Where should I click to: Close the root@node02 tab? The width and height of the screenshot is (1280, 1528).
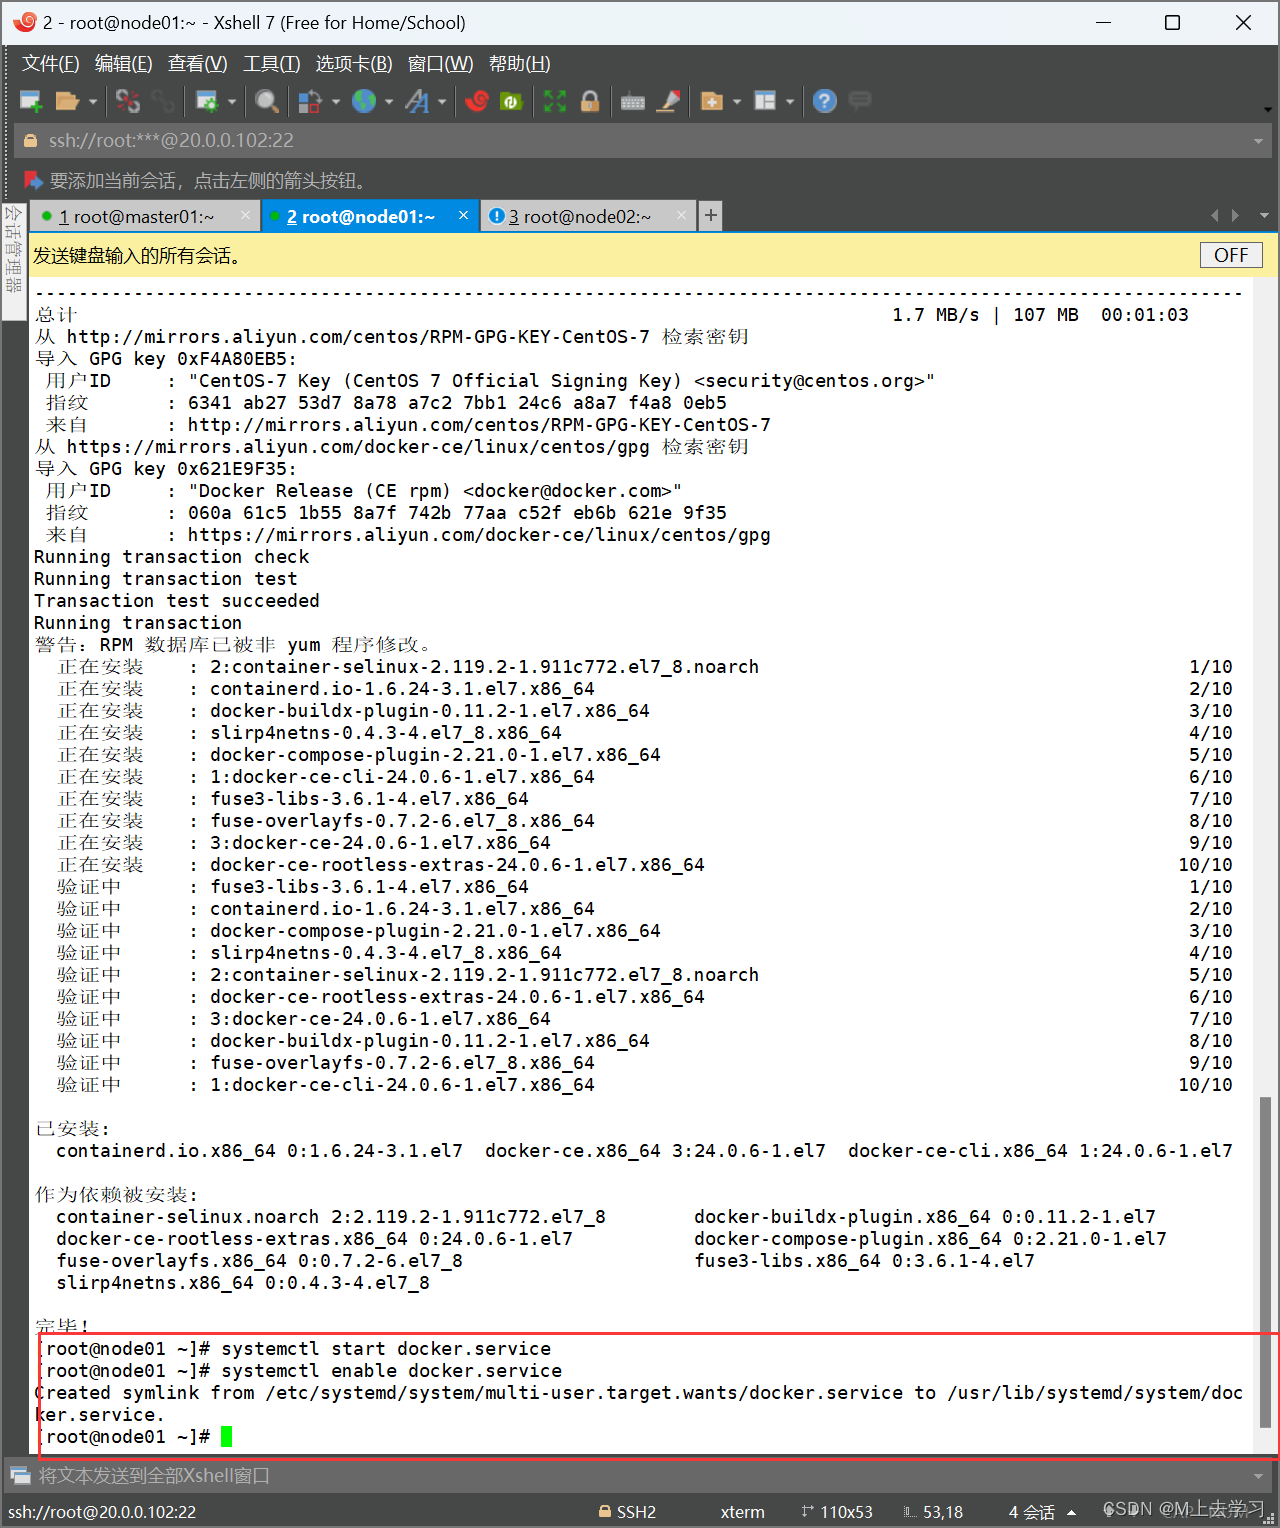(681, 216)
